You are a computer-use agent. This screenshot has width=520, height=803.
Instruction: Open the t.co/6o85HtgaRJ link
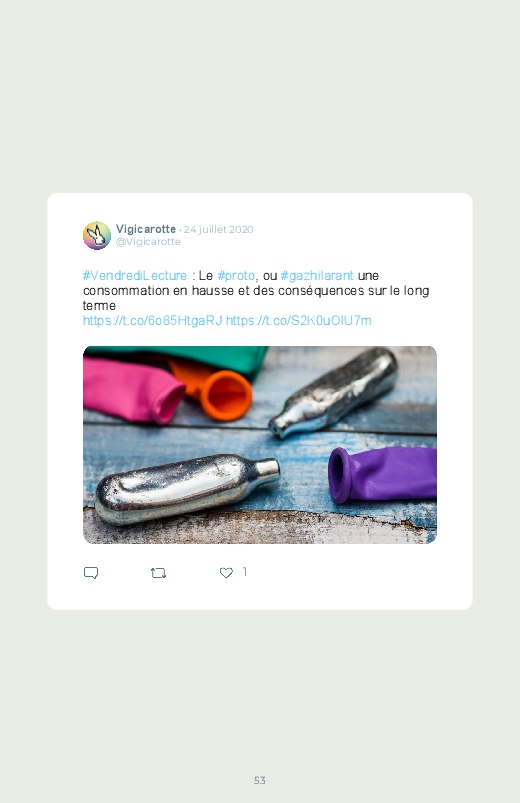153,321
